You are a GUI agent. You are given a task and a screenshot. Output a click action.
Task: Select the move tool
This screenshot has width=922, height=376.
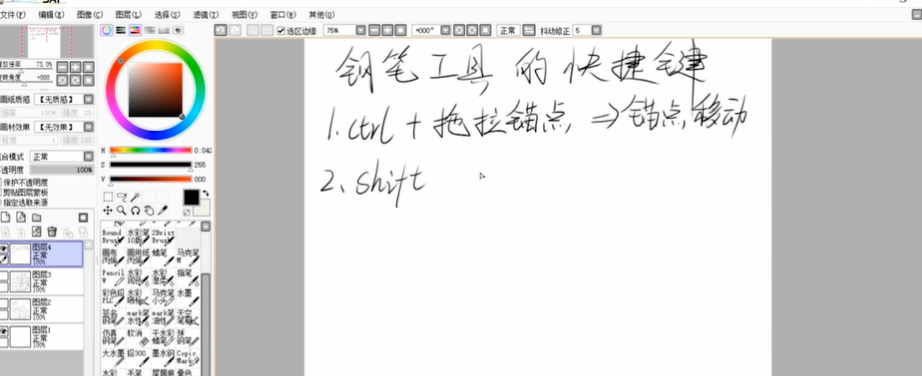click(108, 210)
